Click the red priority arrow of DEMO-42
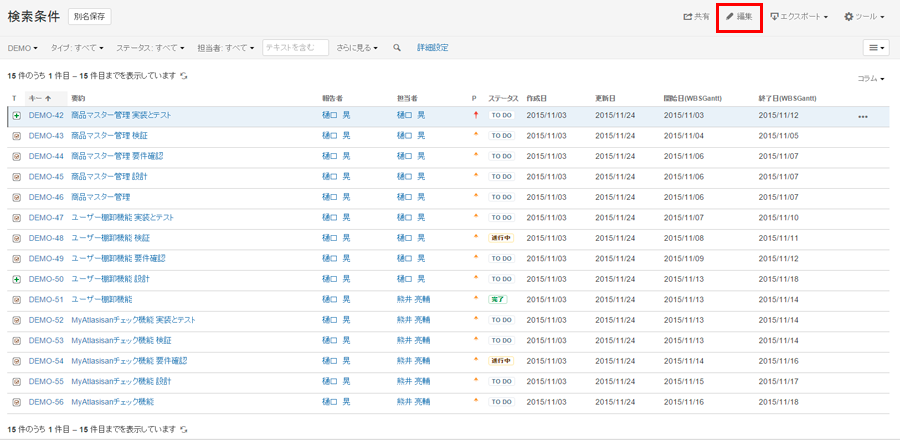 pos(475,115)
